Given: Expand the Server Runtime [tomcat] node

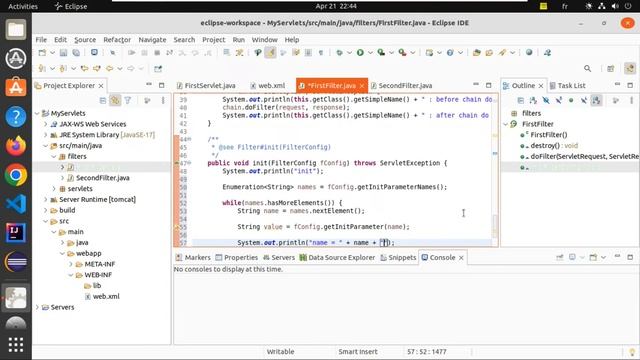Looking at the screenshot, I should coord(46,200).
